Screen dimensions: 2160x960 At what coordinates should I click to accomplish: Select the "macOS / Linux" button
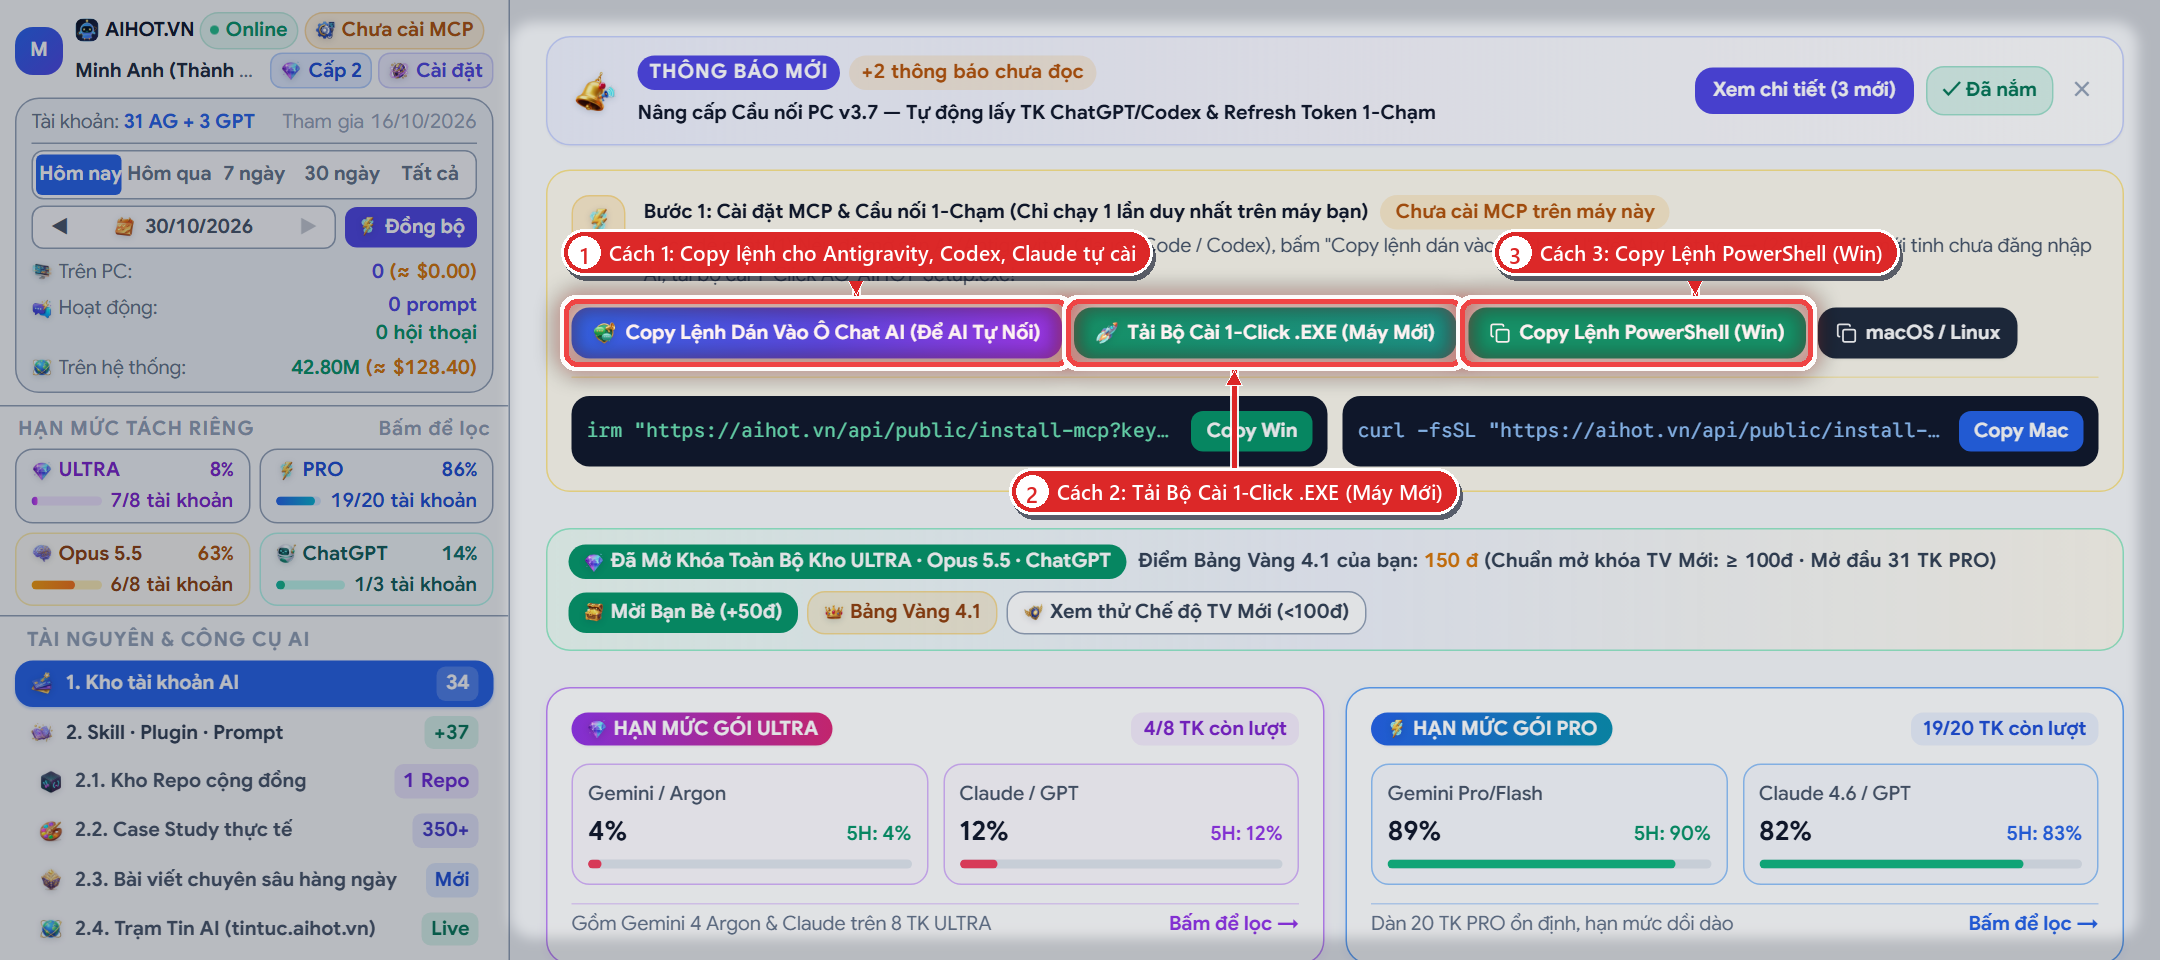coord(1918,333)
